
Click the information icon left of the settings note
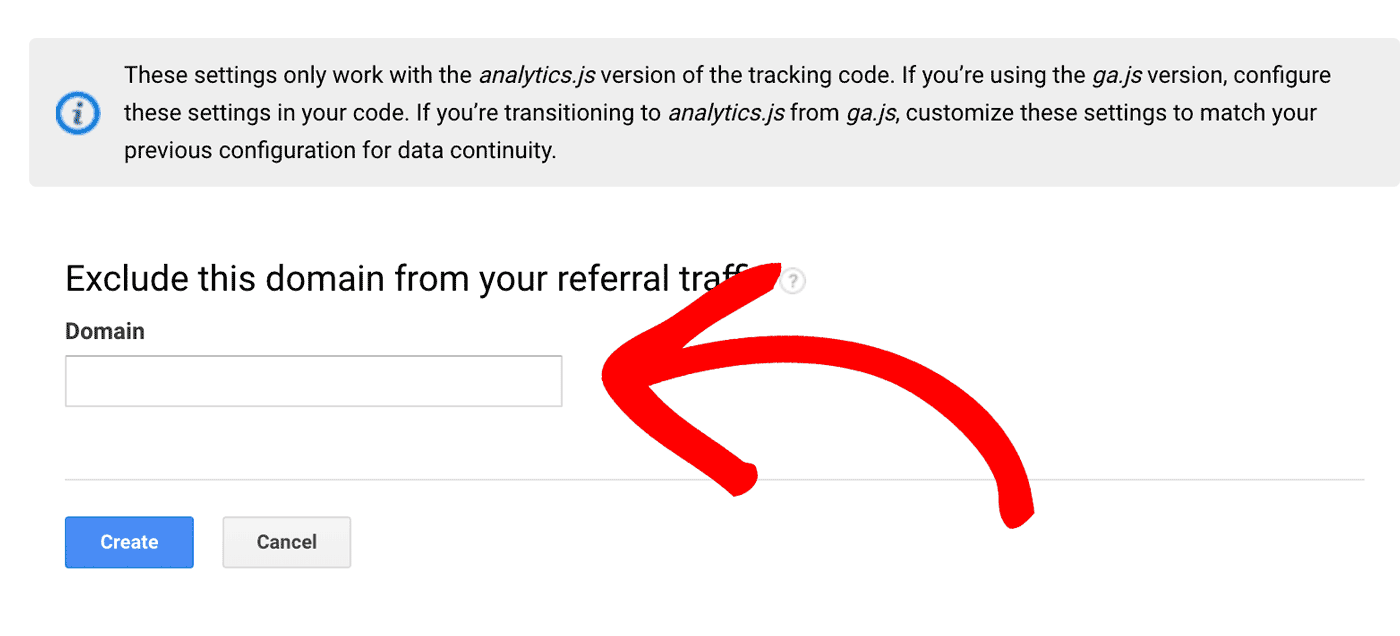click(x=78, y=113)
